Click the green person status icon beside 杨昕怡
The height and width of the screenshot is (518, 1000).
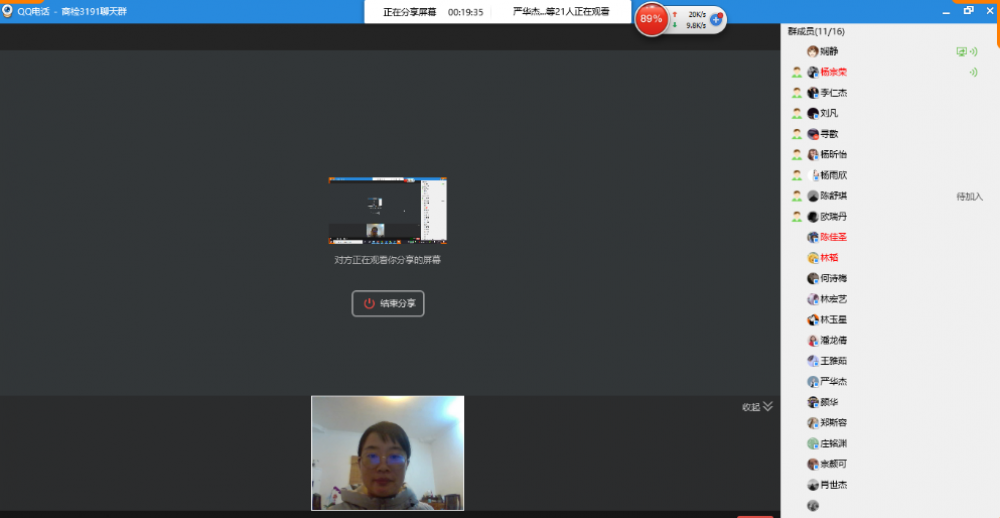coord(797,154)
